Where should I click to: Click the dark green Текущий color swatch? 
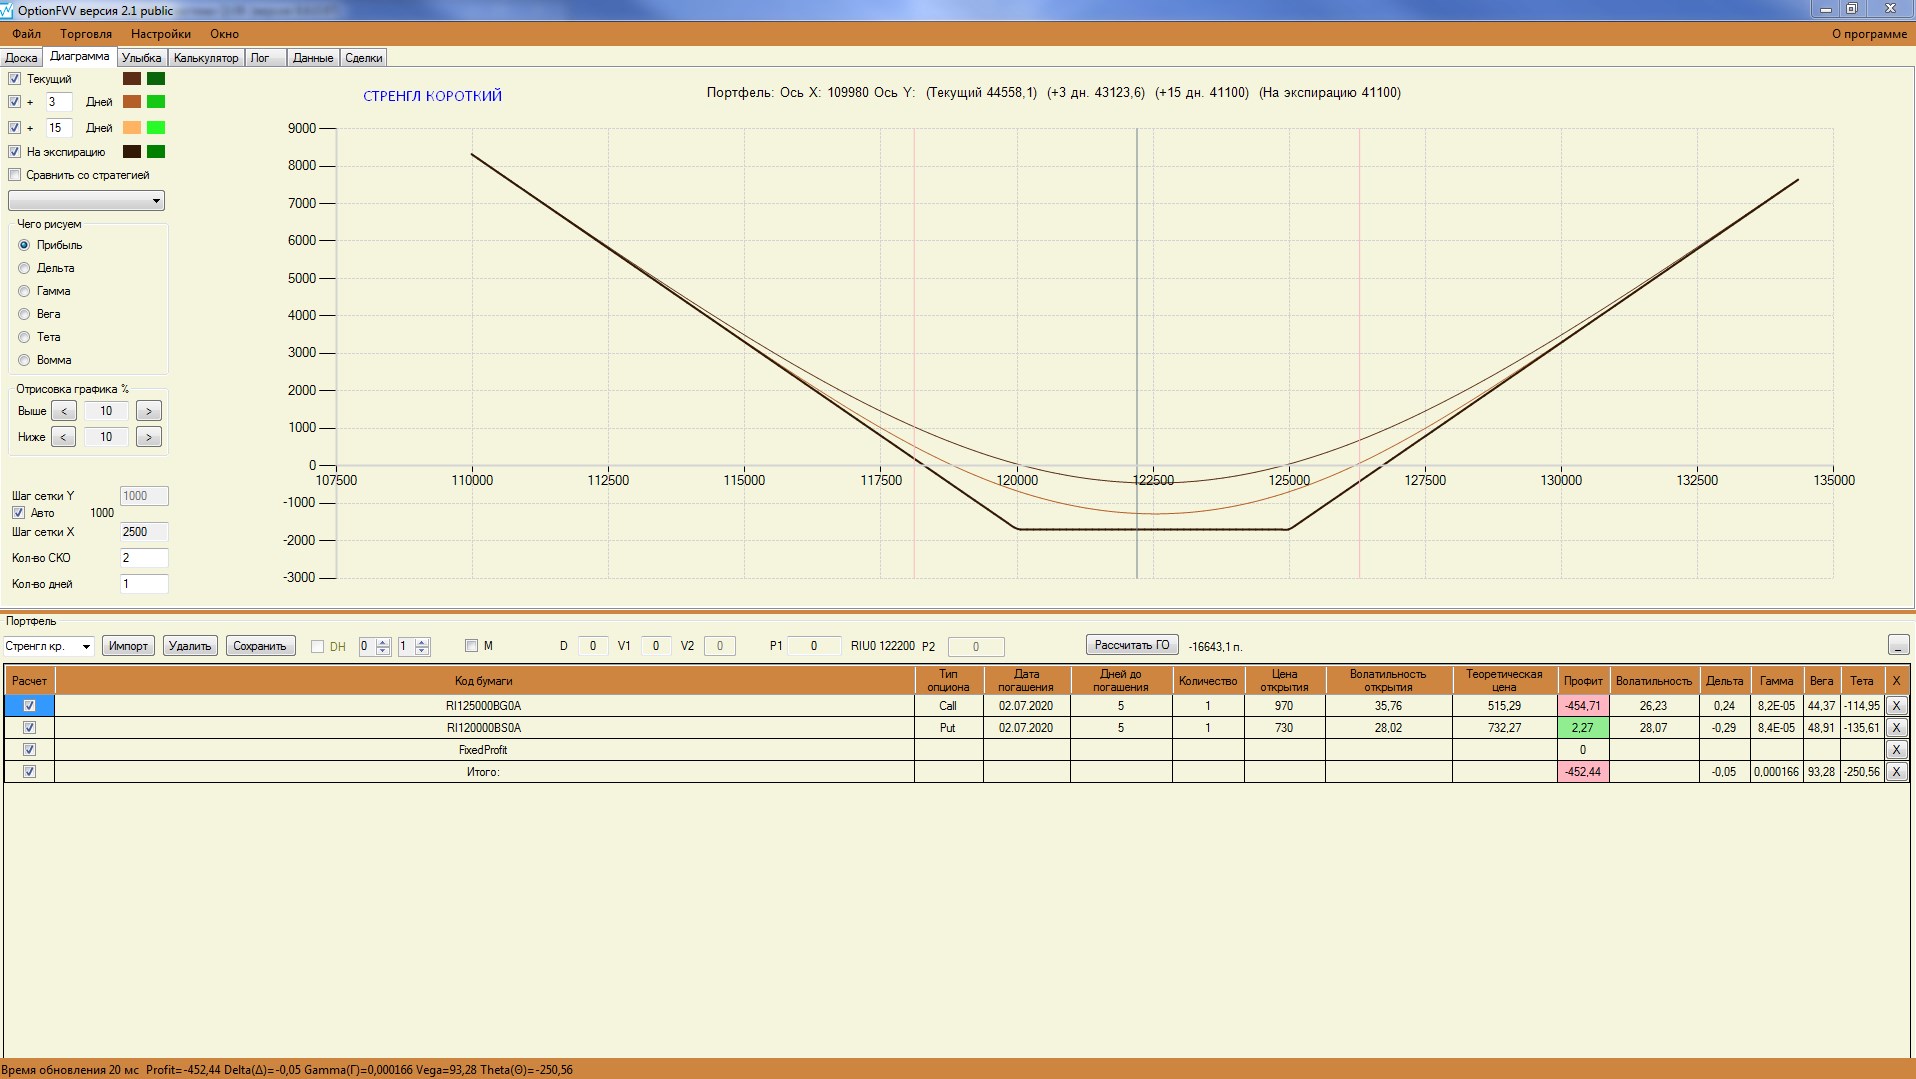tap(156, 79)
